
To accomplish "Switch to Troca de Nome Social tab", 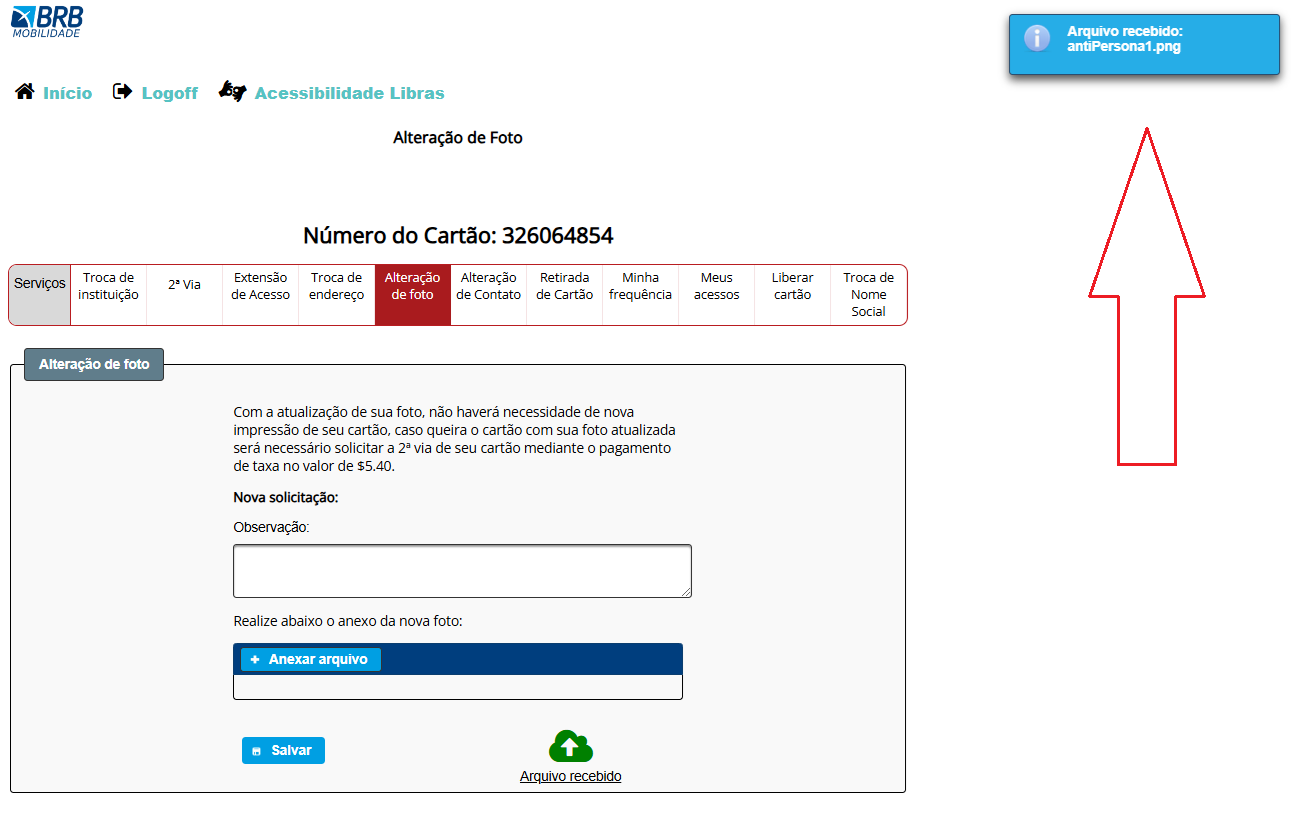I will [x=869, y=295].
